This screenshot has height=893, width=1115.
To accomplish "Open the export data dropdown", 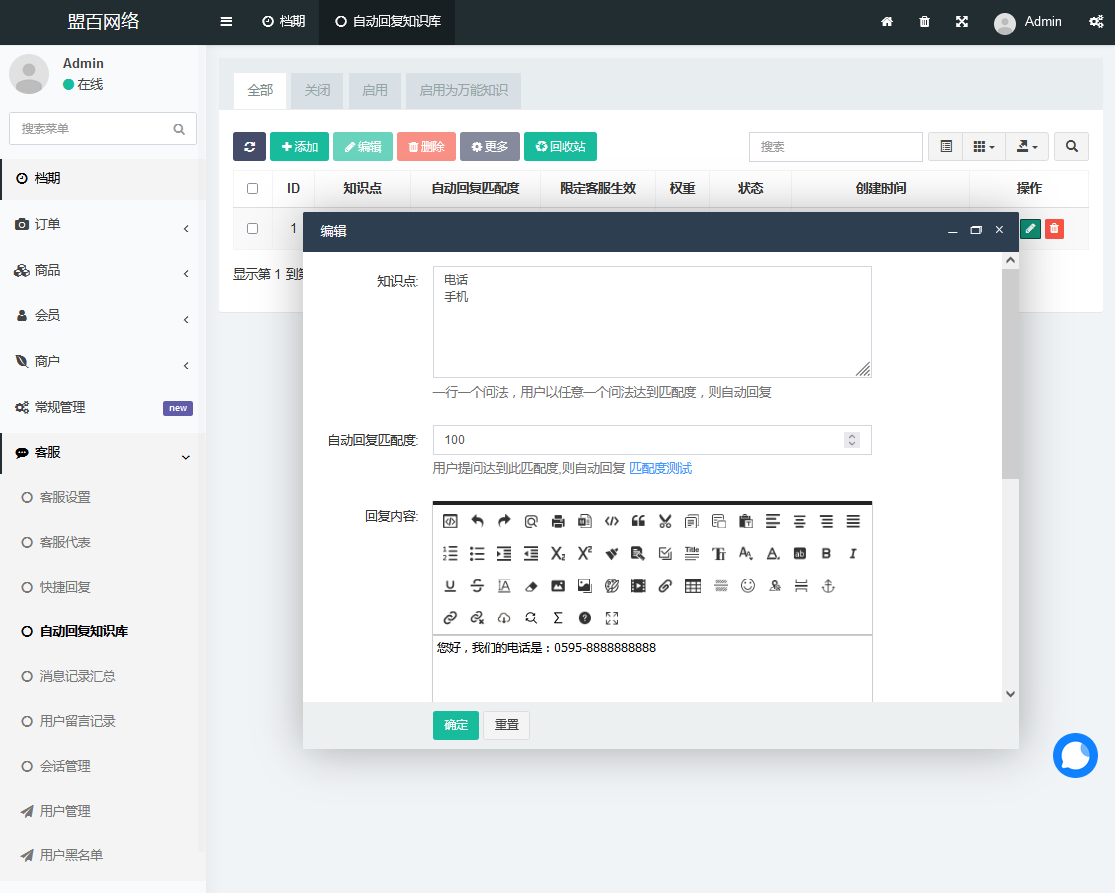I will pyautogui.click(x=1027, y=147).
